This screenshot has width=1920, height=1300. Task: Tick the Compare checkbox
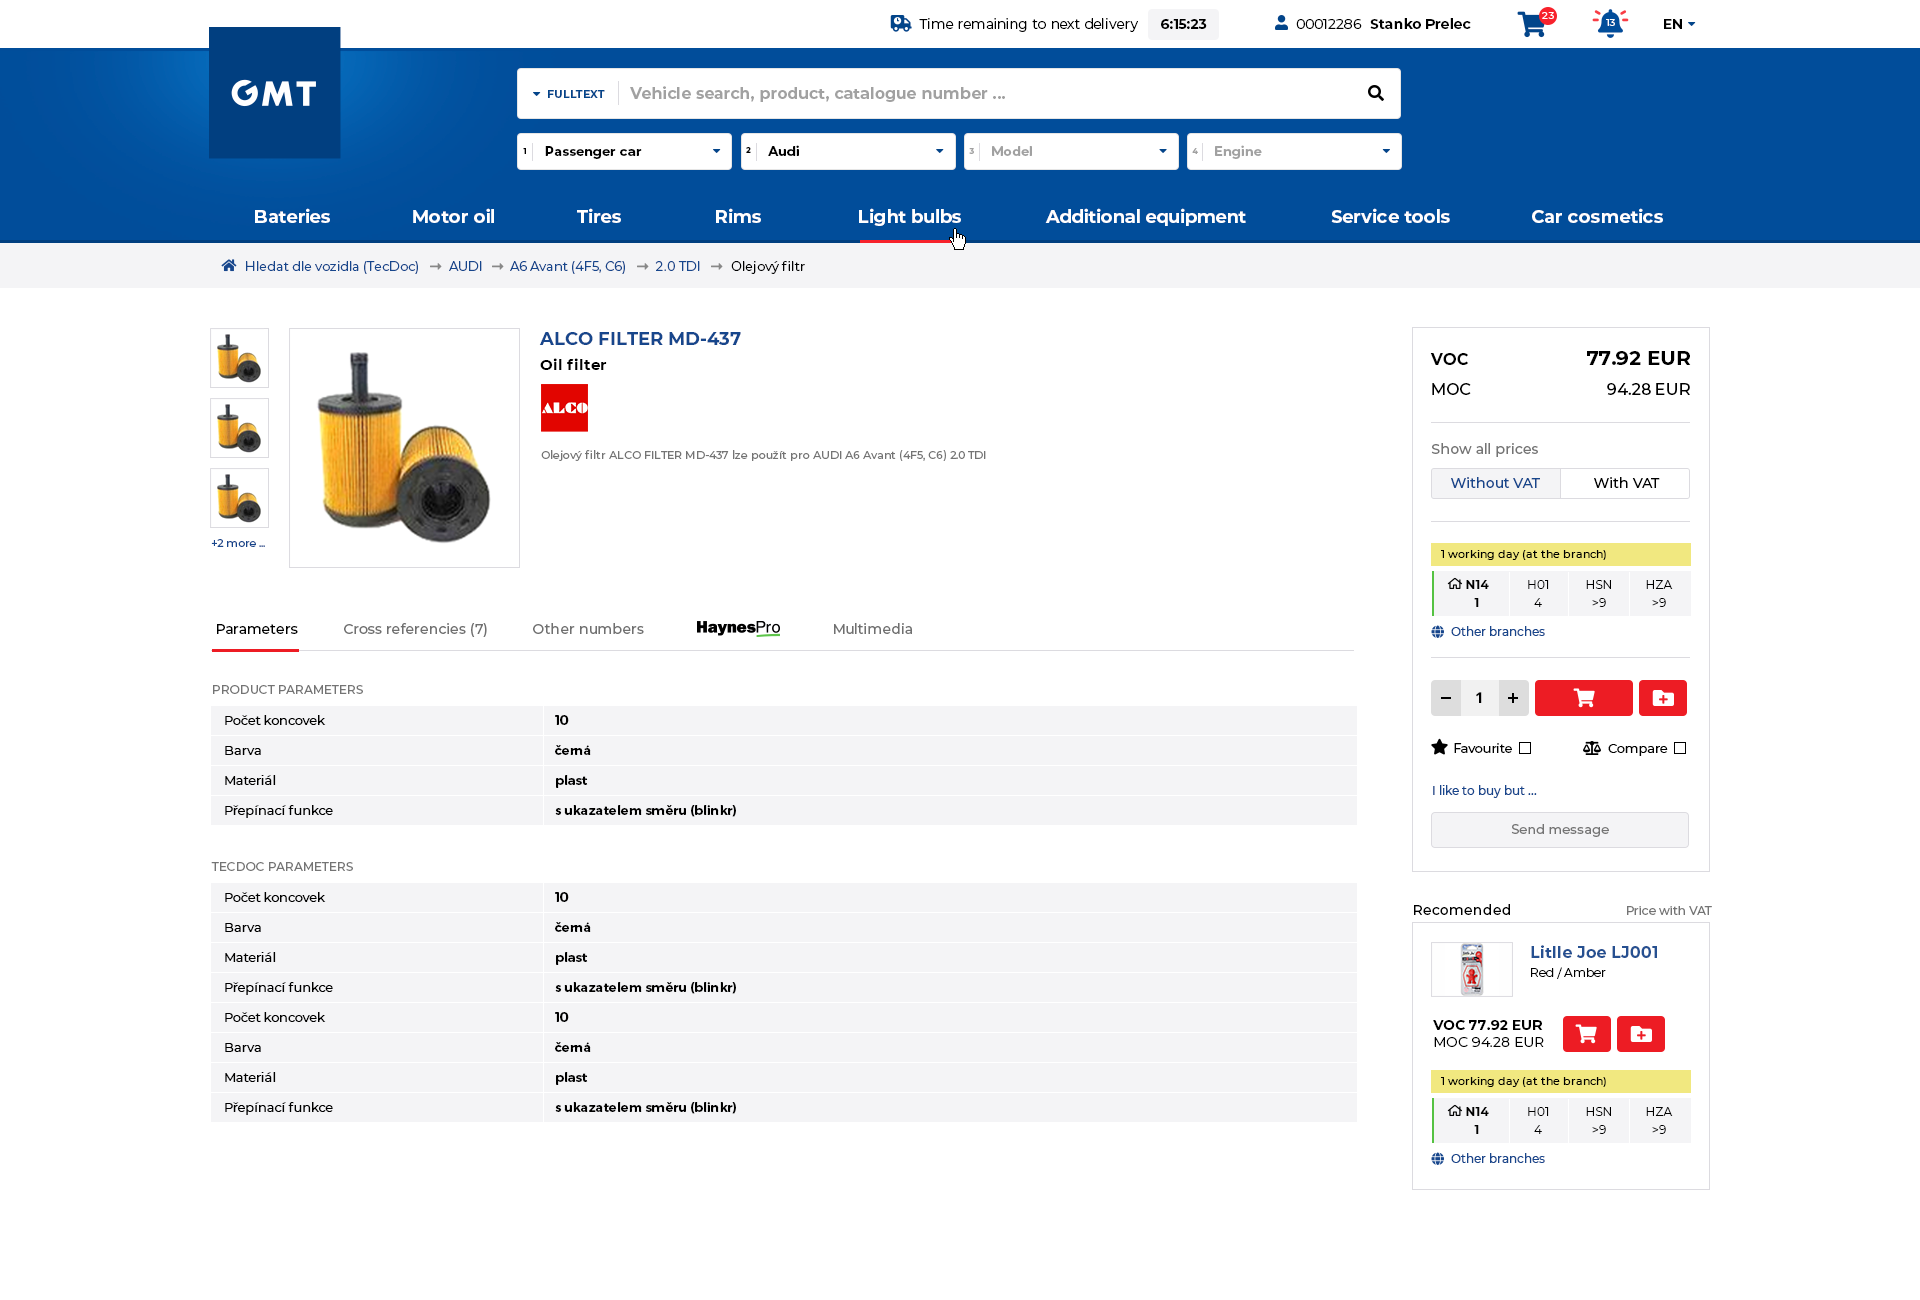tap(1680, 748)
